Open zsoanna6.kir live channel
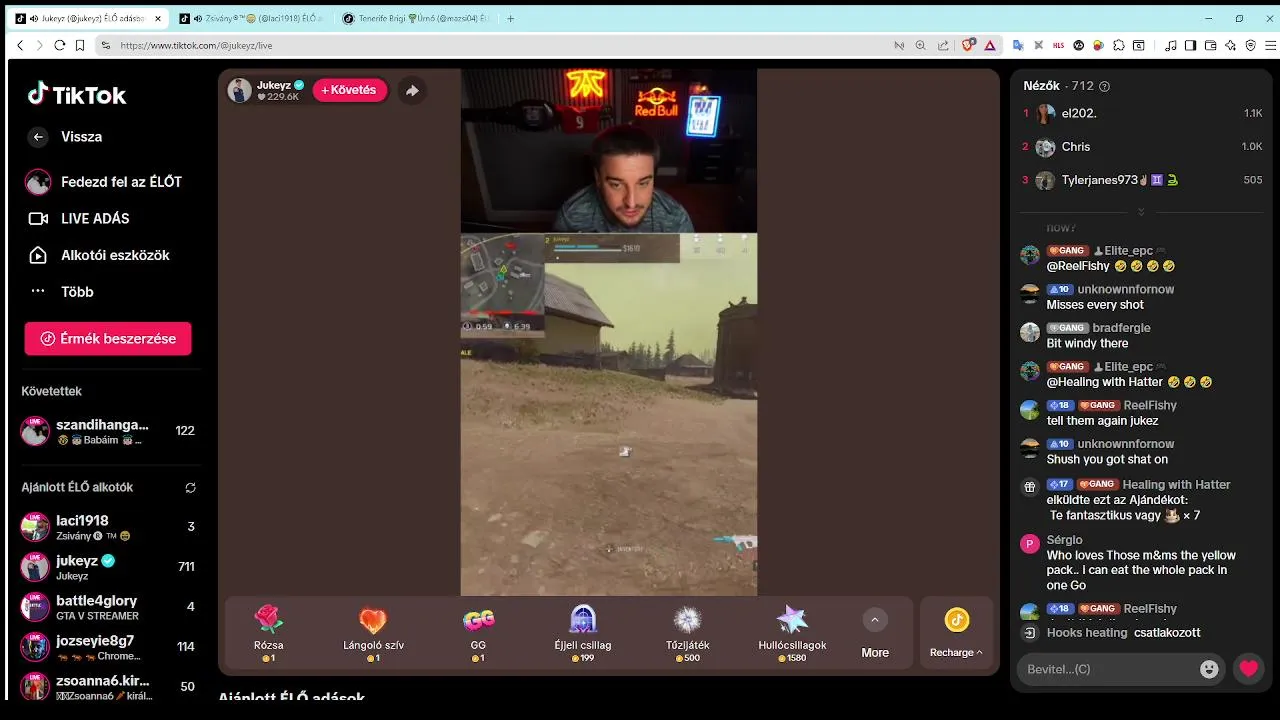 [108, 687]
